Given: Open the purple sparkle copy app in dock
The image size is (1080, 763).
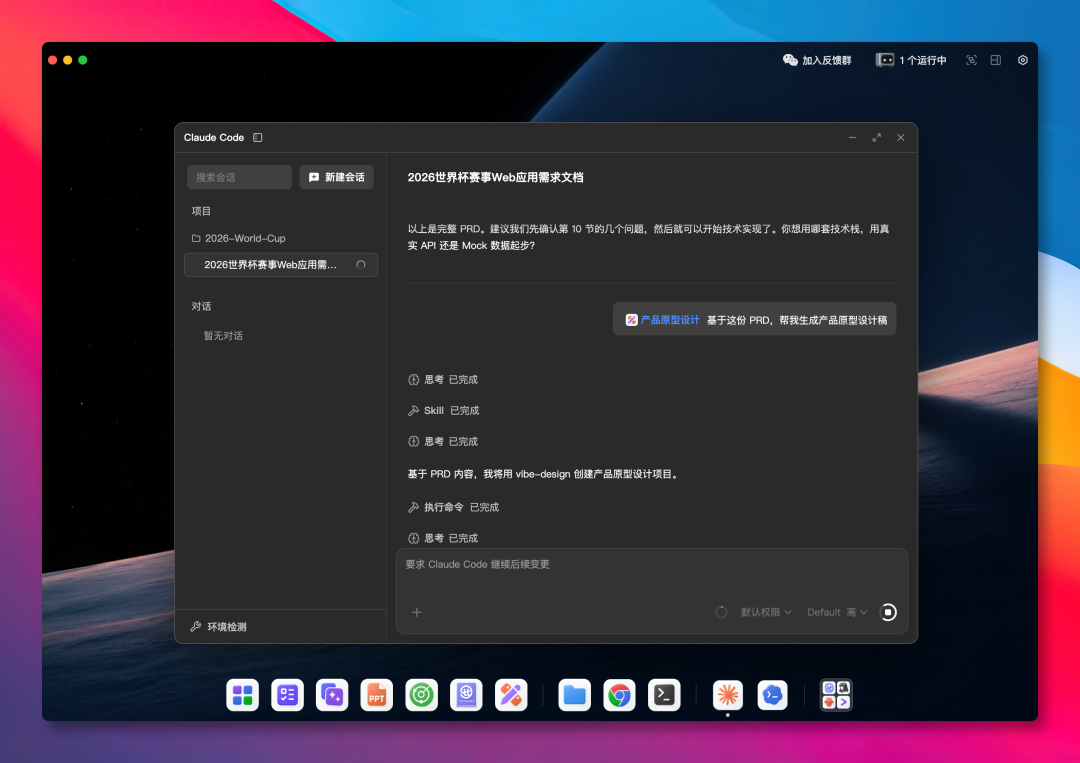Looking at the screenshot, I should click(332, 696).
